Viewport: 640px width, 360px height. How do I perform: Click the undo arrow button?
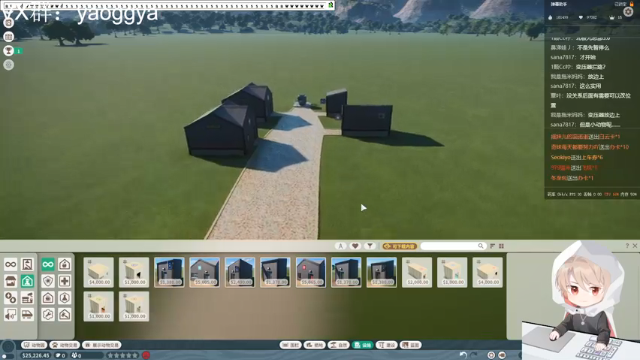pos(463,355)
